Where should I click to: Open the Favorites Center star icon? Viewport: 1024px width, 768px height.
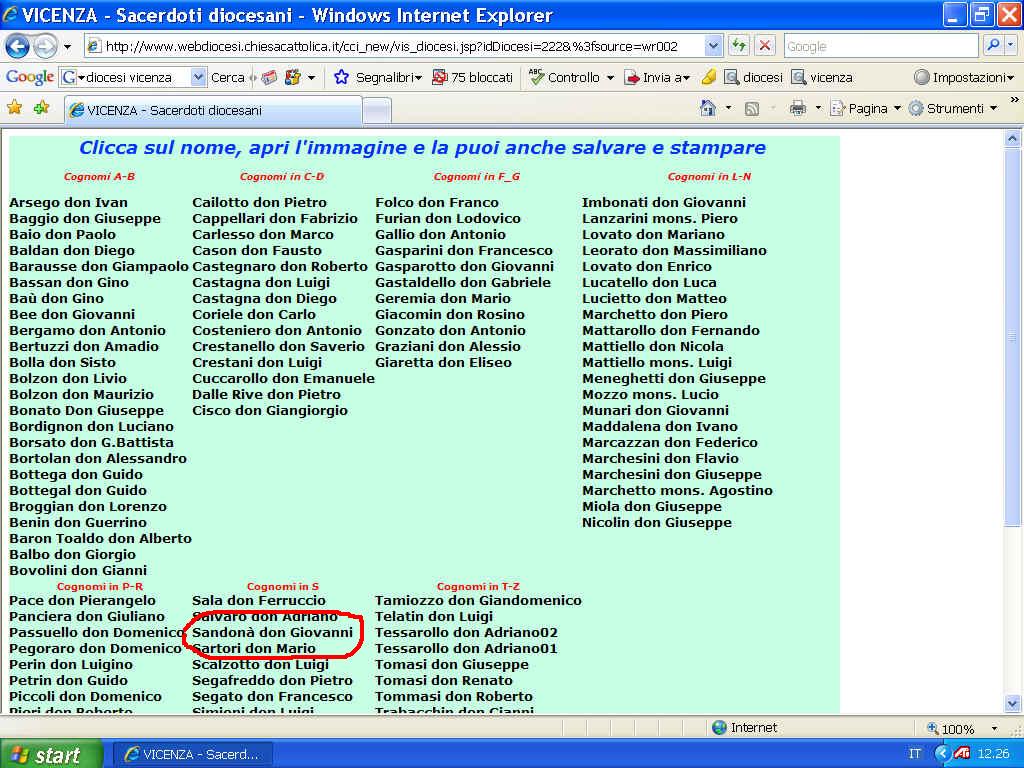[x=15, y=108]
